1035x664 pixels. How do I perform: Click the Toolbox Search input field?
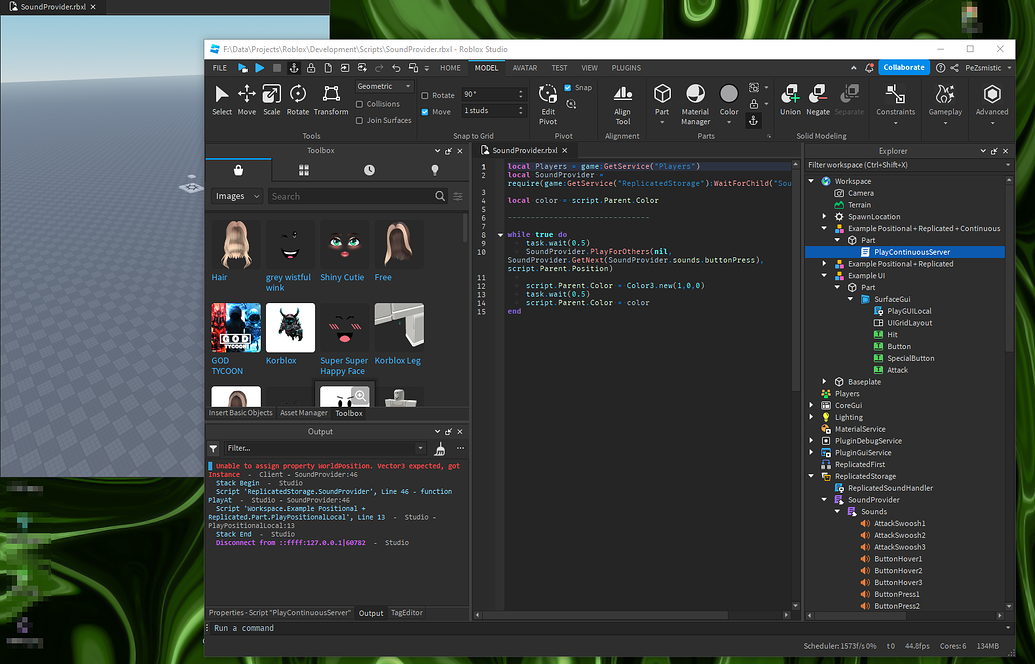click(351, 196)
